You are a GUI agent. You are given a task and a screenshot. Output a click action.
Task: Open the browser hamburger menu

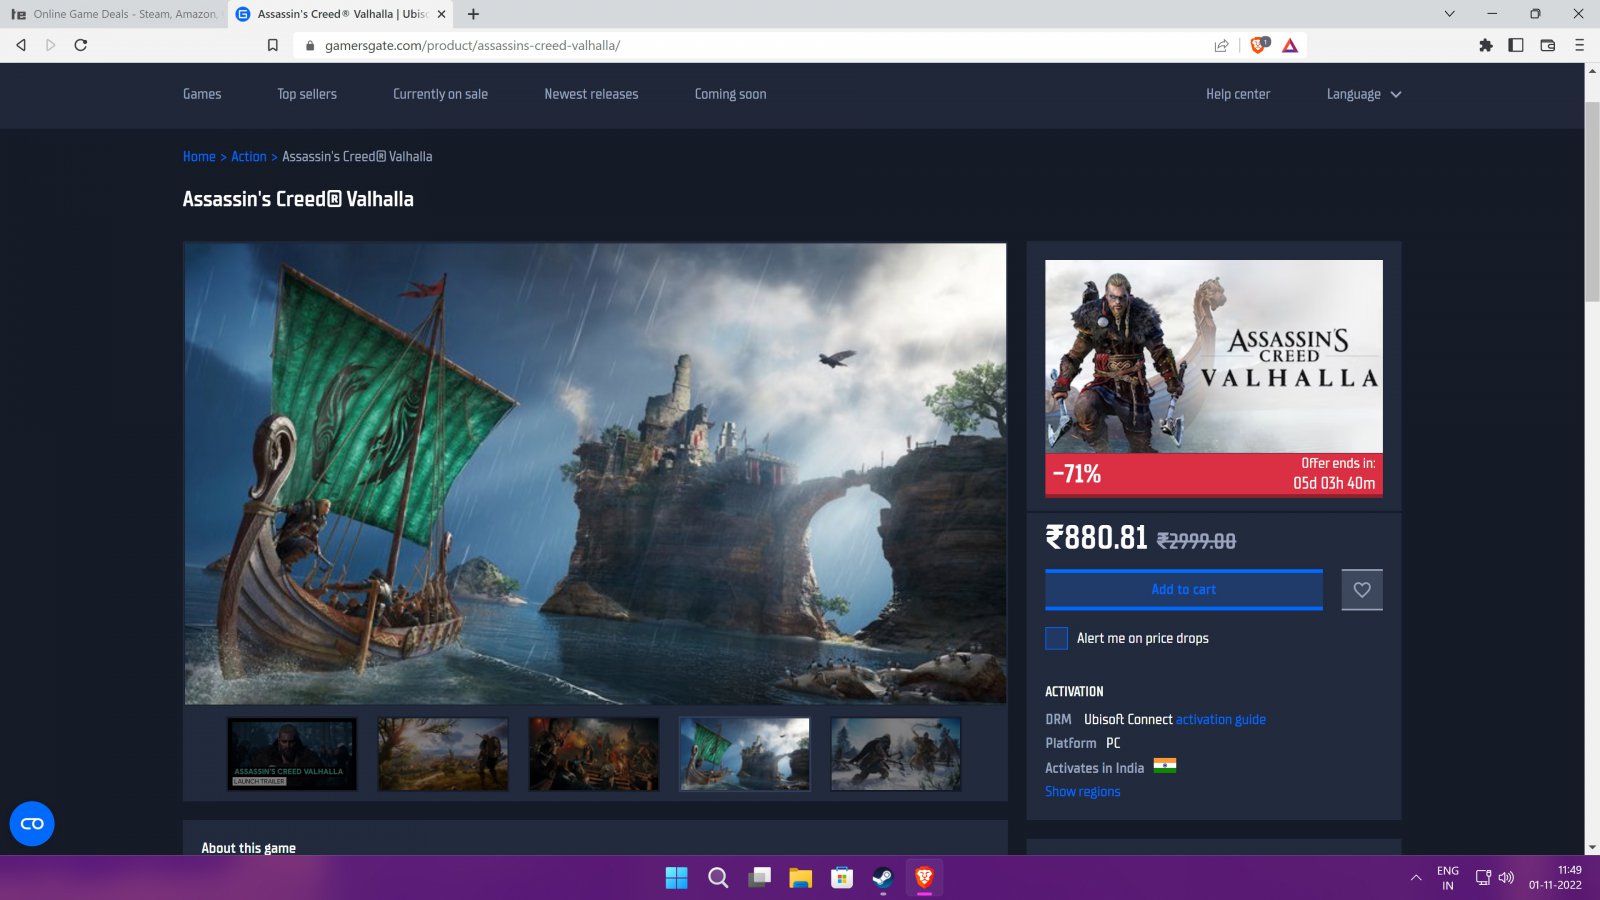(1580, 45)
